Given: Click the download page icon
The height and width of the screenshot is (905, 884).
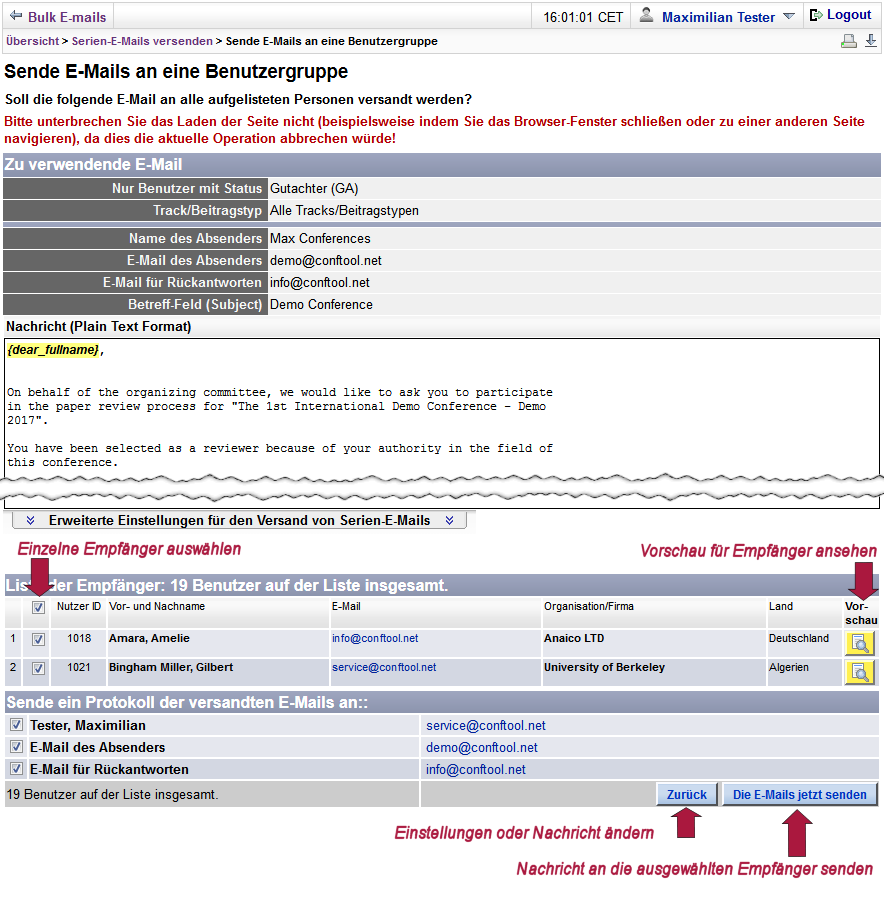Looking at the screenshot, I should [871, 41].
